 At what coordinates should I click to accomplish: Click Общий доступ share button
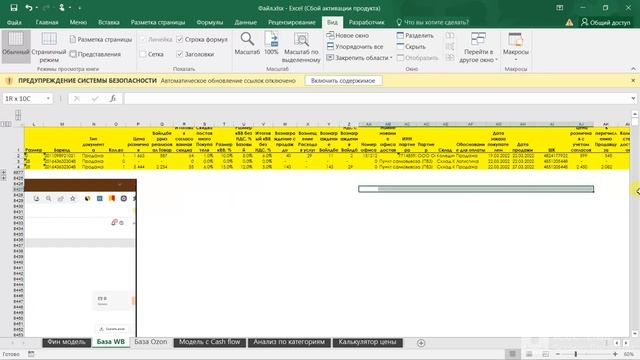[x=606, y=22]
